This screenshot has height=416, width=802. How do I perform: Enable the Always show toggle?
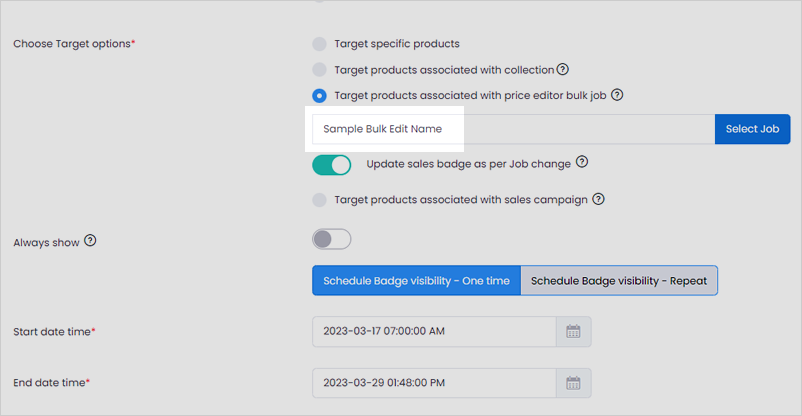point(332,239)
